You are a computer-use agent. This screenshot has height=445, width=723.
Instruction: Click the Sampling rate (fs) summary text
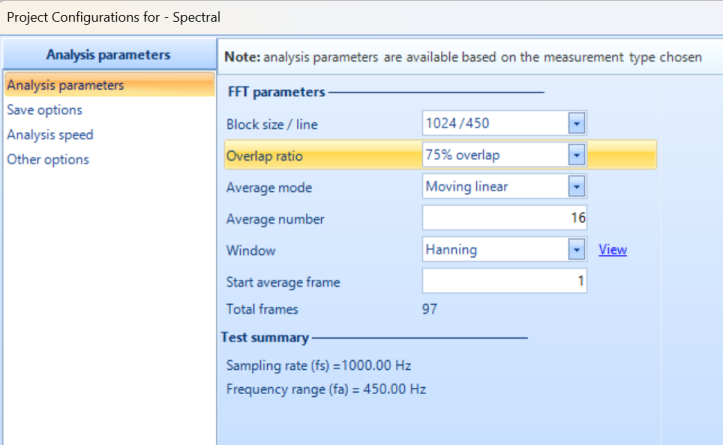318,365
